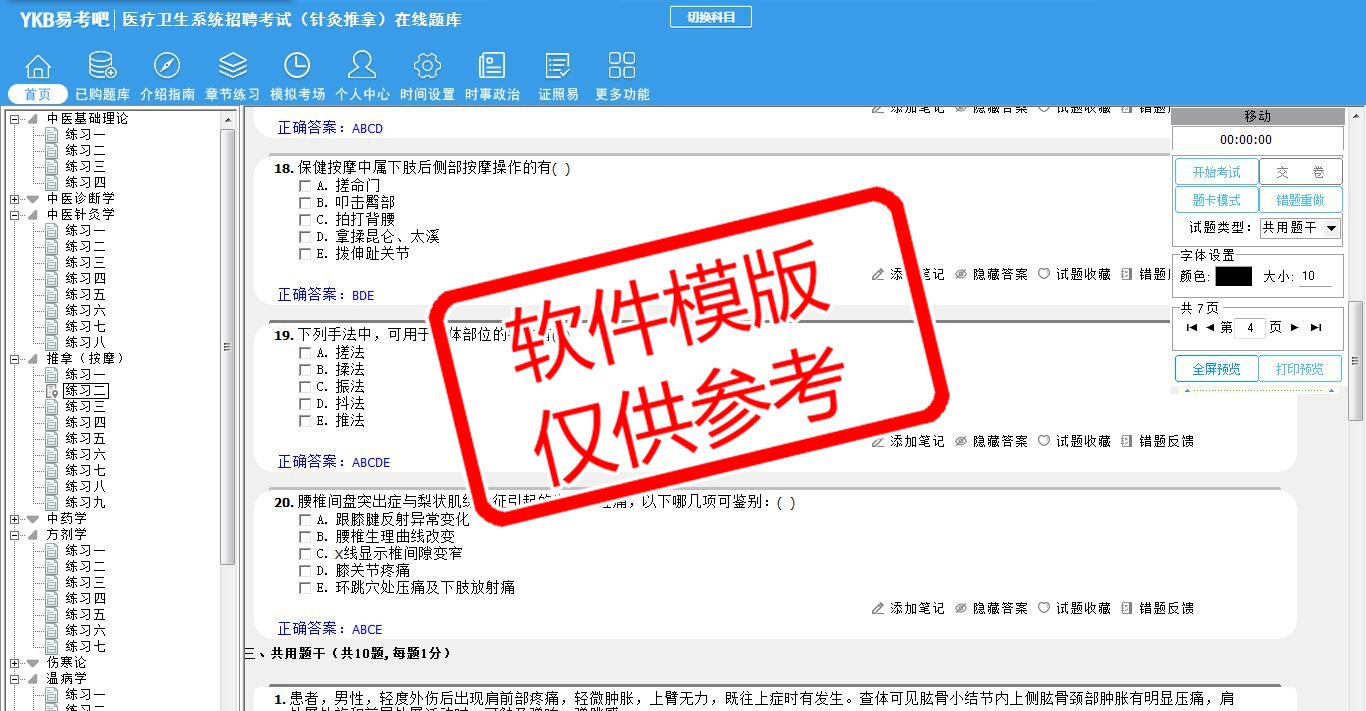Open the 已购题库 database icon
Screen dimensions: 1366x711
[x=102, y=67]
